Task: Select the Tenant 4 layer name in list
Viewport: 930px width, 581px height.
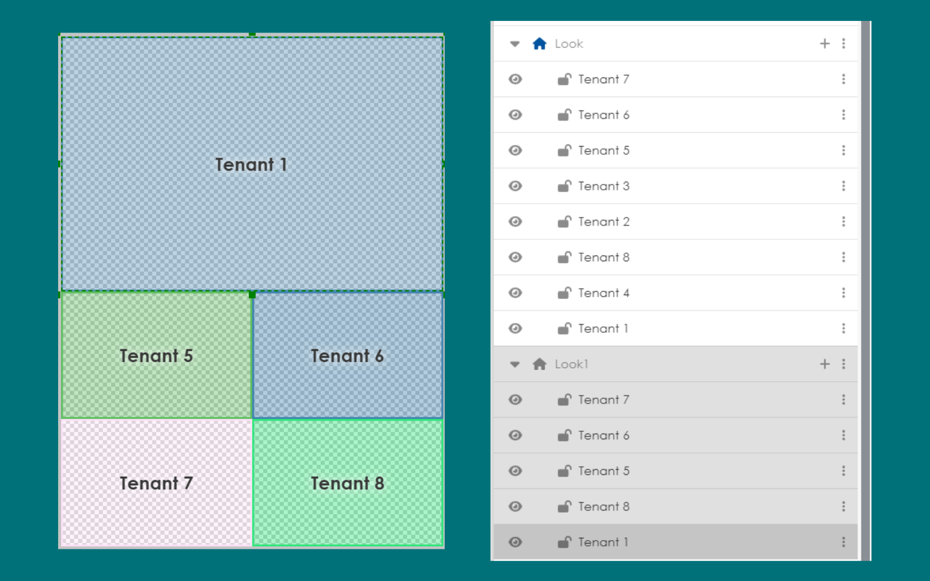Action: pyautogui.click(x=604, y=293)
